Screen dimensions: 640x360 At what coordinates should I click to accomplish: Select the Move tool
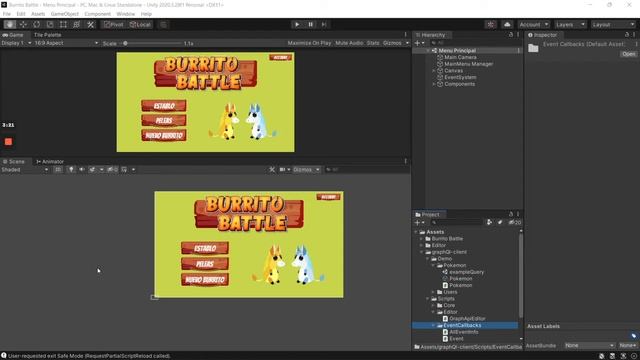[x=23, y=24]
